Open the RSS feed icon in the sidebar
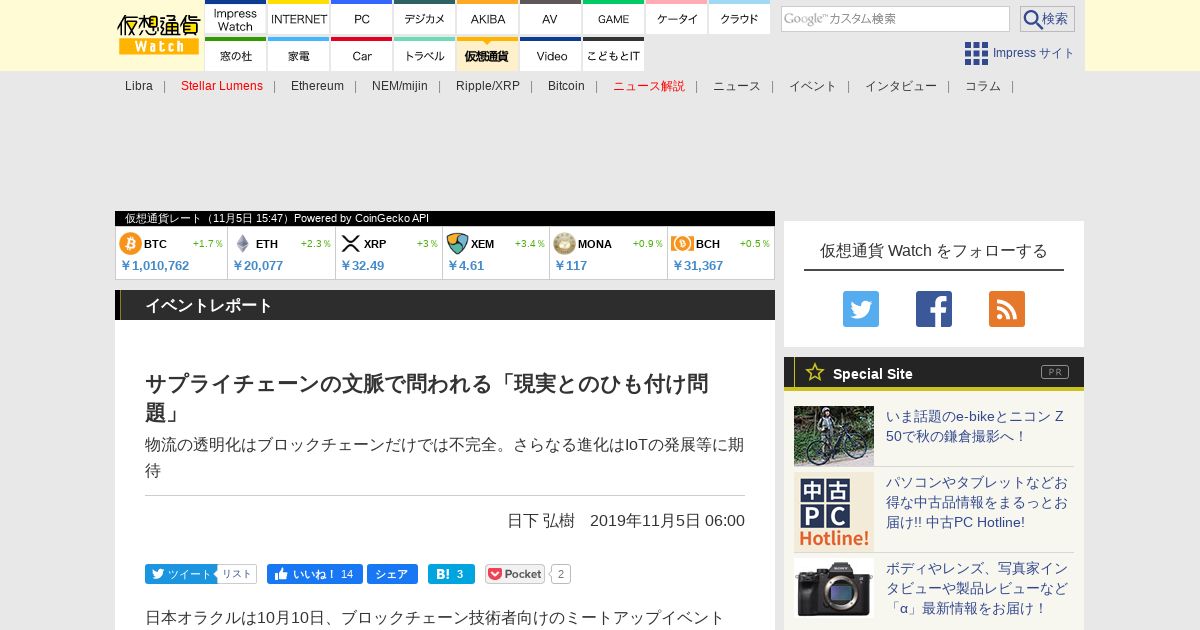The width and height of the screenshot is (1200, 630). click(x=1007, y=309)
